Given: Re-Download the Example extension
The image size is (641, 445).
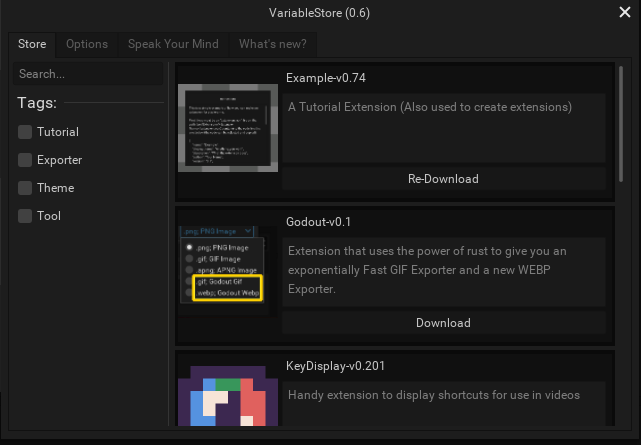Looking at the screenshot, I should tap(444, 179).
